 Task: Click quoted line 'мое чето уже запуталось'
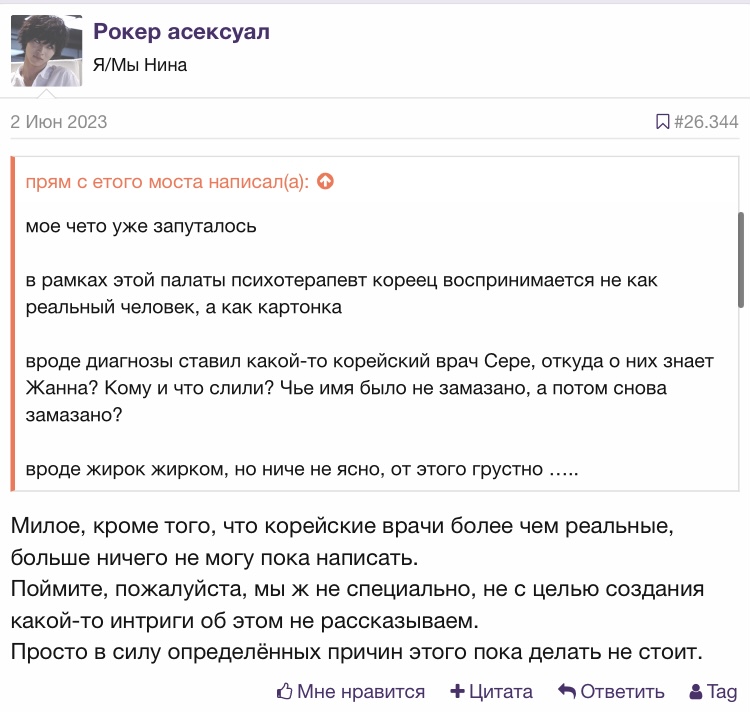141,226
